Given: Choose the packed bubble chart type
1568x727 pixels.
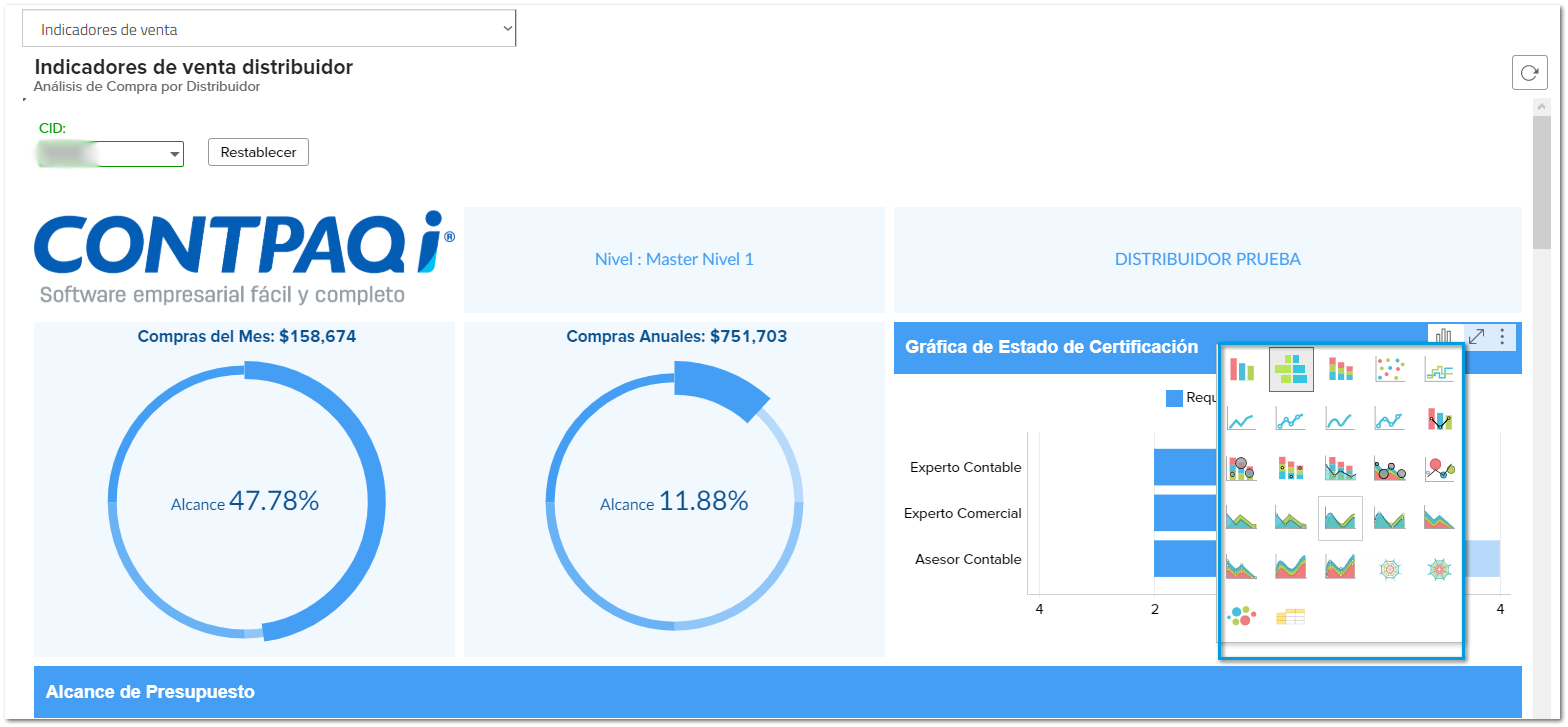Looking at the screenshot, I should [1241, 616].
